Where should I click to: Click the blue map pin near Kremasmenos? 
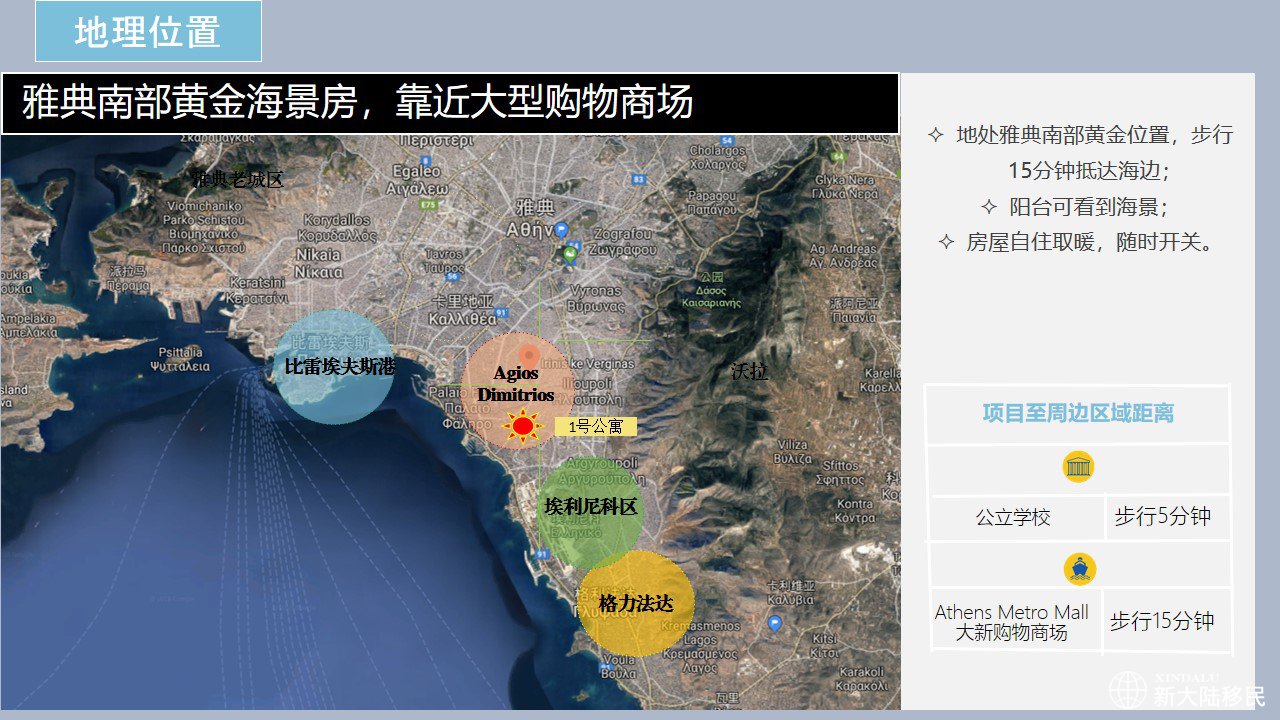[x=774, y=623]
